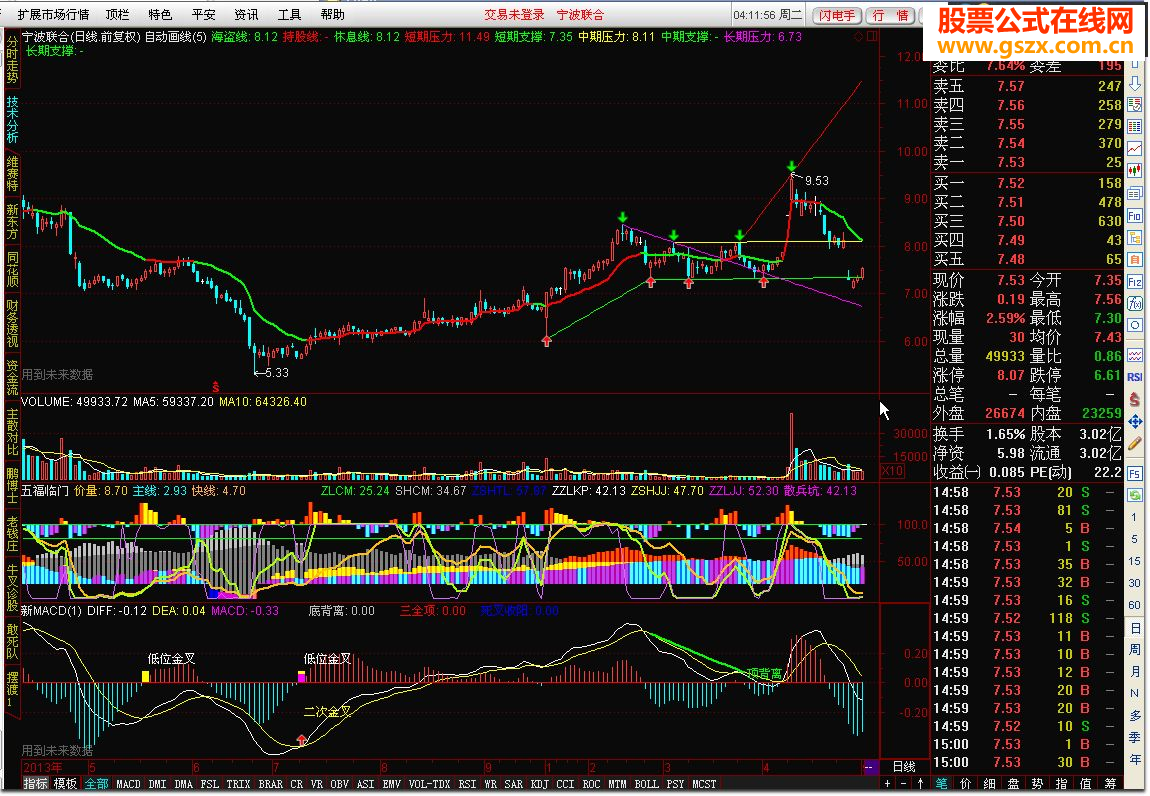The width and height of the screenshot is (1150, 796).
Task: Open the 同花顺 side tab
Action: pyautogui.click(x=12, y=269)
